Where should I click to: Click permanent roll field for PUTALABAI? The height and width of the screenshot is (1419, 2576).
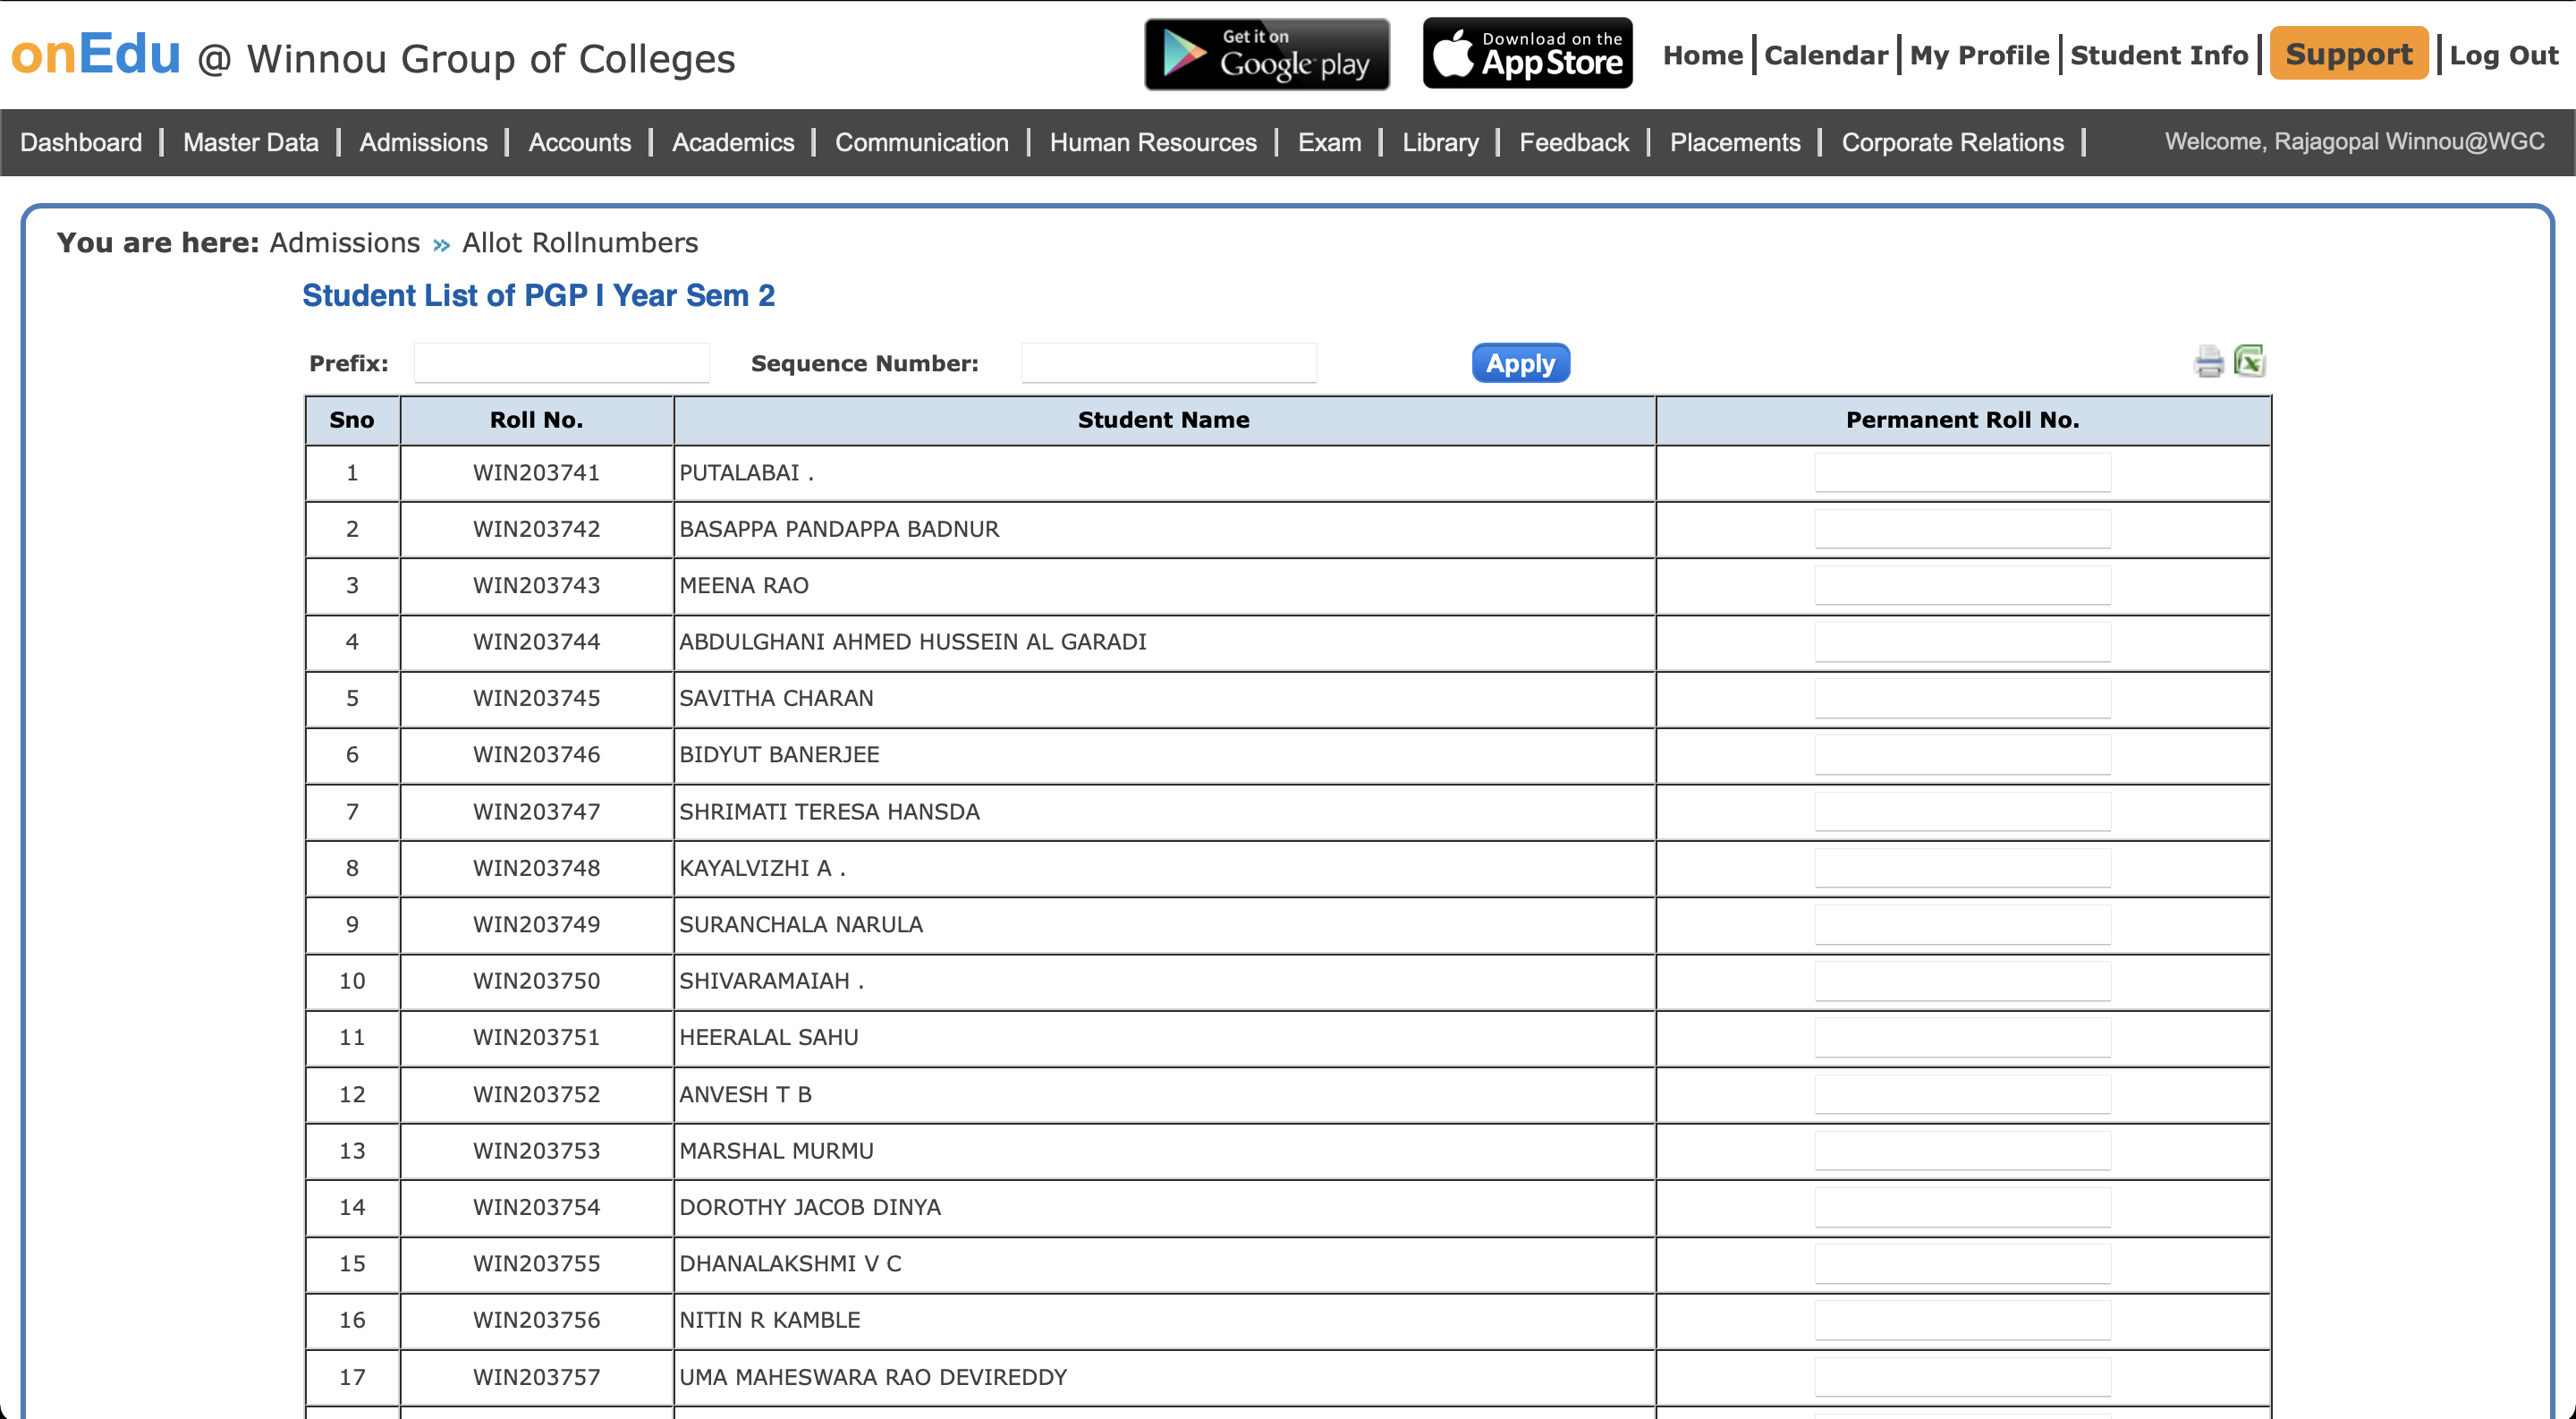(x=1962, y=473)
